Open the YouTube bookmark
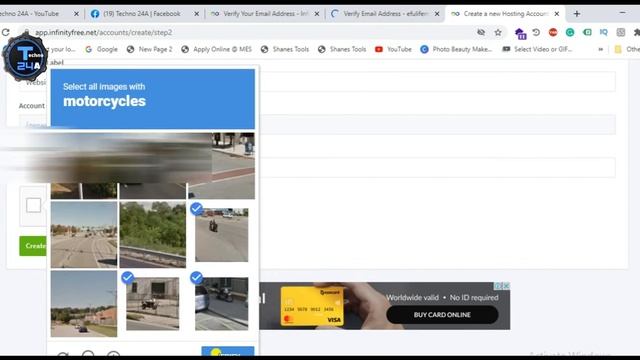The width and height of the screenshot is (640, 360). (x=393, y=49)
